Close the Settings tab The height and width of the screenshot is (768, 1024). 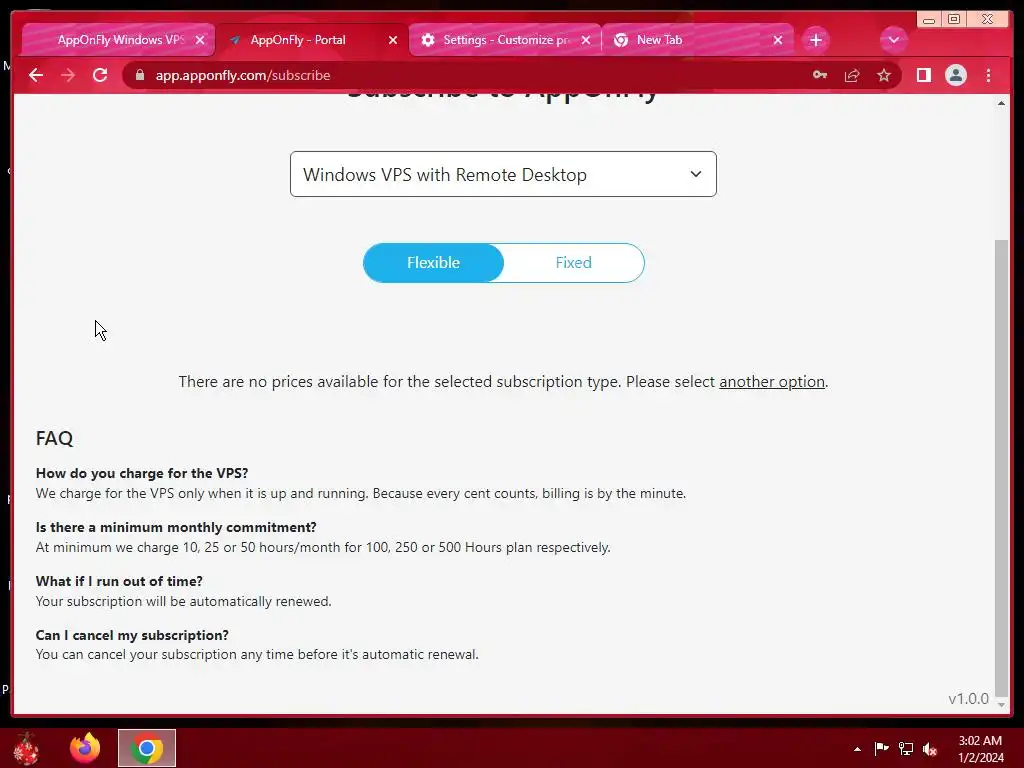click(x=586, y=40)
